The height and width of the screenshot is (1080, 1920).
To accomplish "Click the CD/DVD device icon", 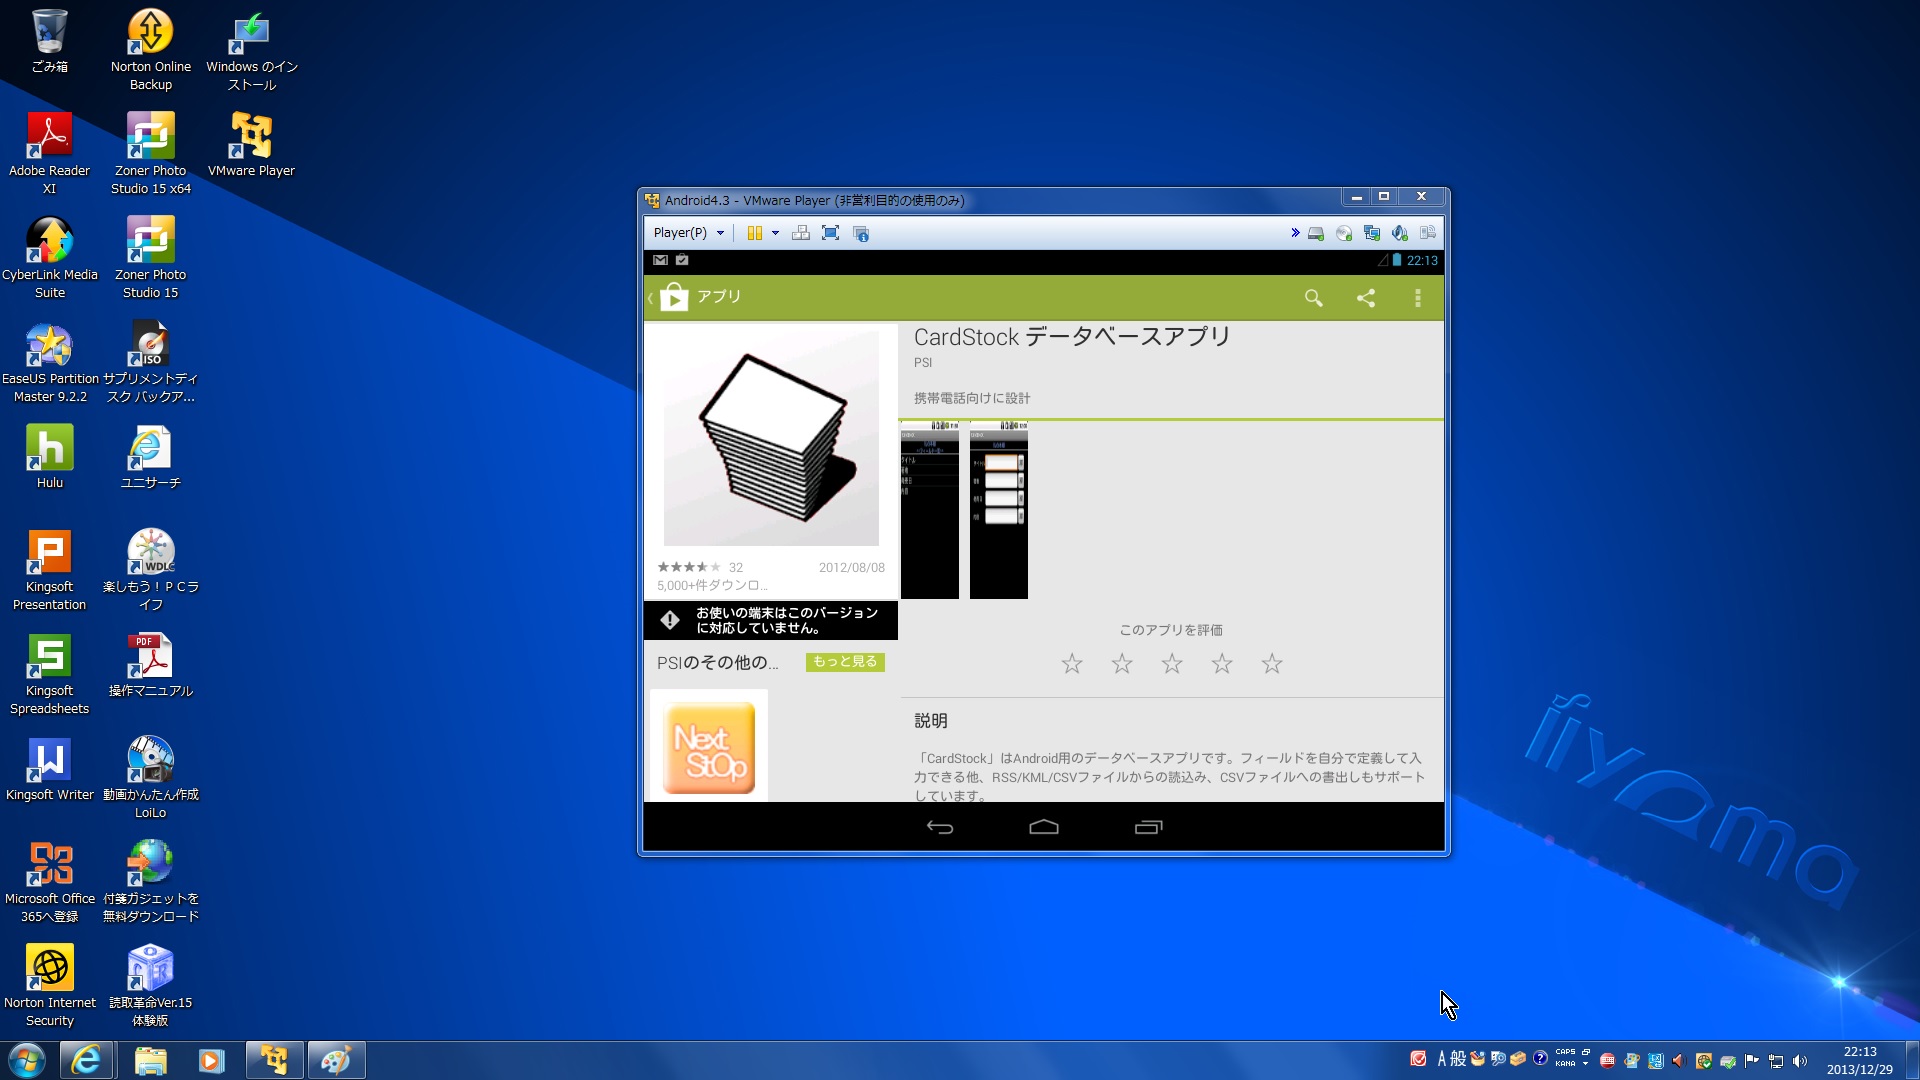I will click(x=1344, y=233).
